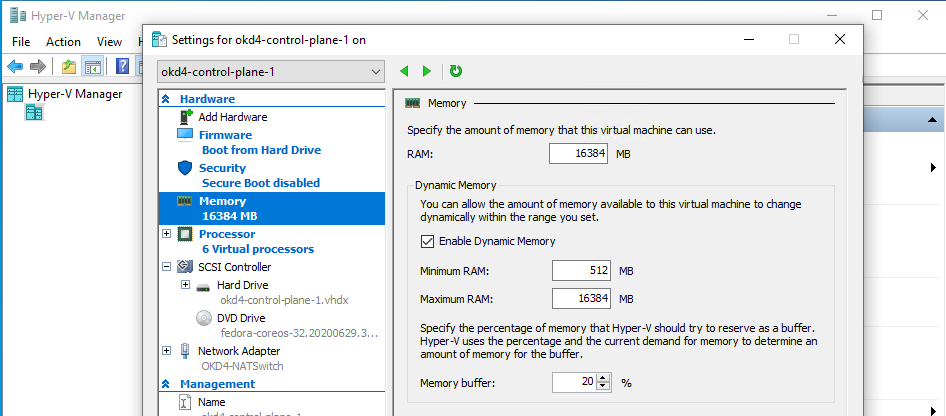Click Boot from Hard Drive text

261,150
